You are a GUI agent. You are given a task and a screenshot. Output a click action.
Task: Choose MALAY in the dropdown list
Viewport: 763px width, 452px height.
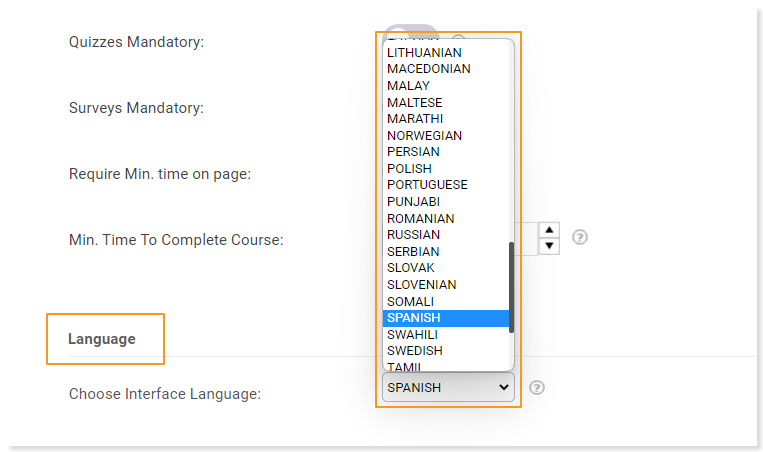click(x=446, y=86)
